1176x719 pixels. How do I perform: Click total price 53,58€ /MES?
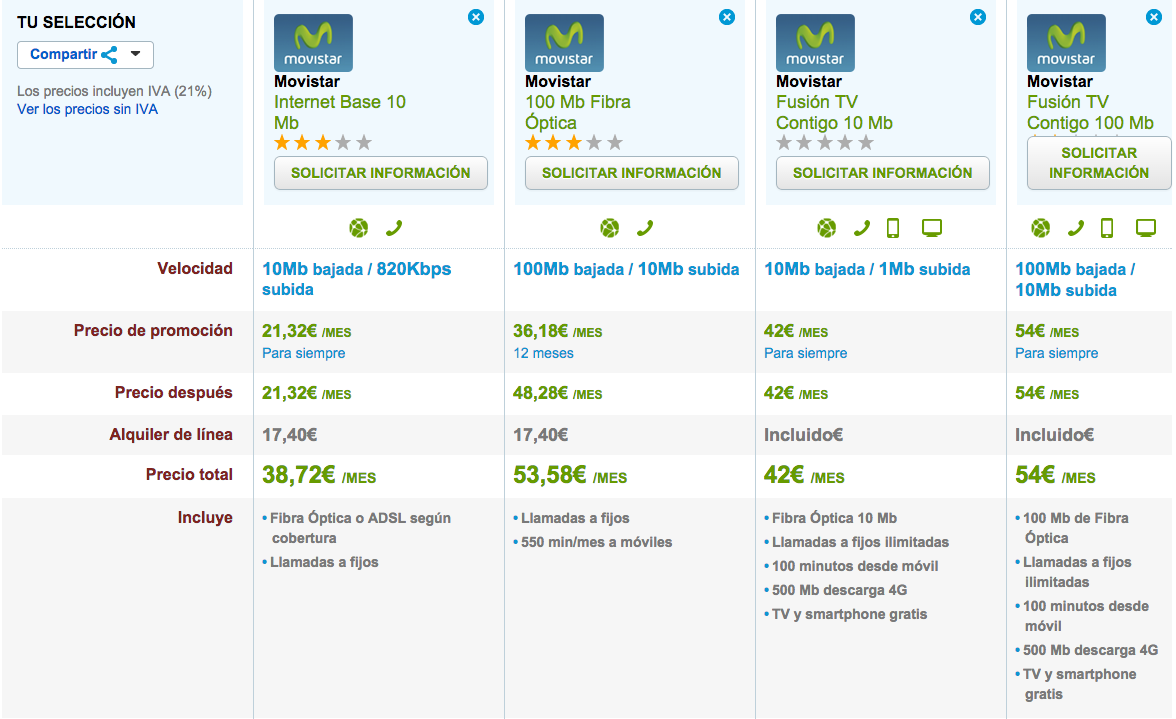pos(570,475)
